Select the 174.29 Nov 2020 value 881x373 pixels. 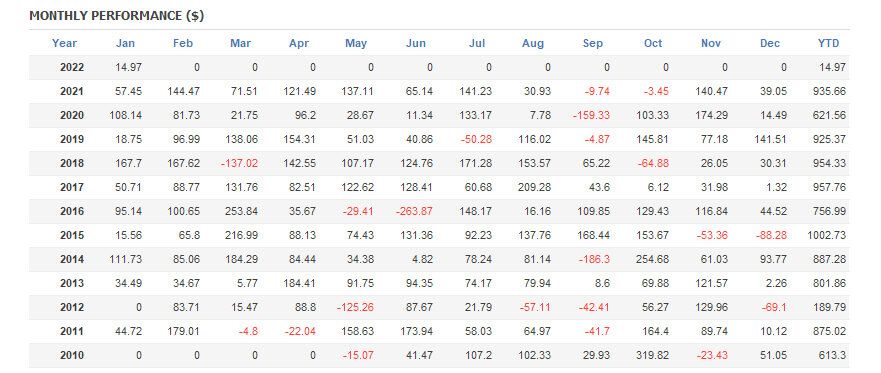712,116
